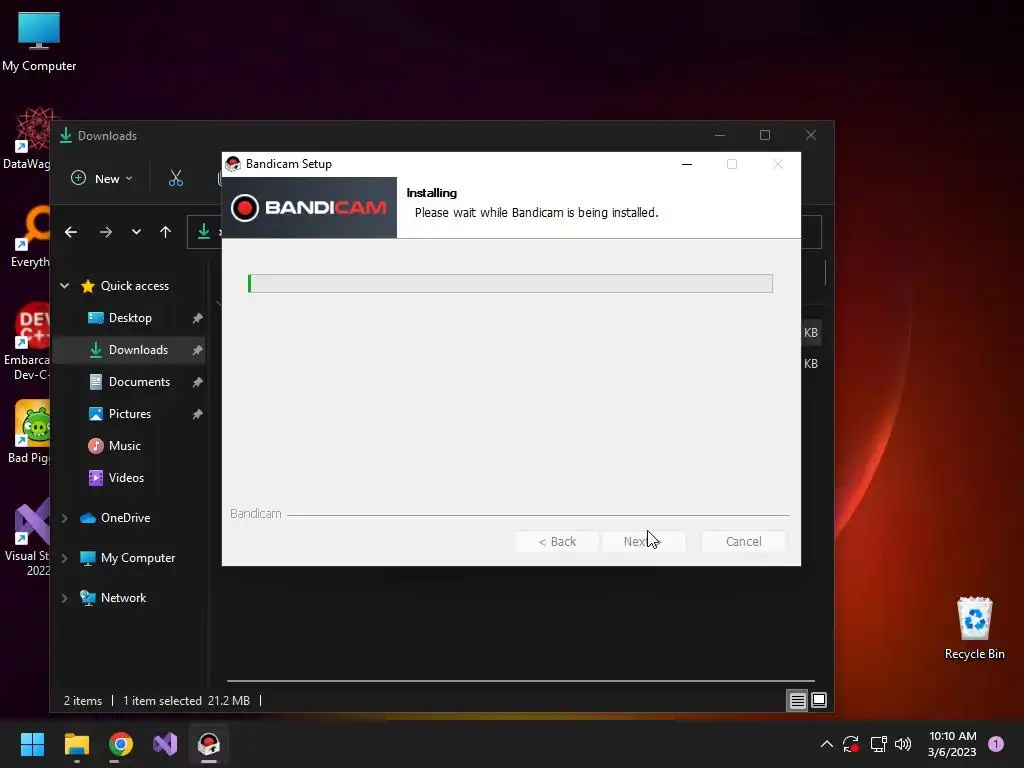Open the Windows Start menu
This screenshot has width=1024, height=768.
[32, 744]
